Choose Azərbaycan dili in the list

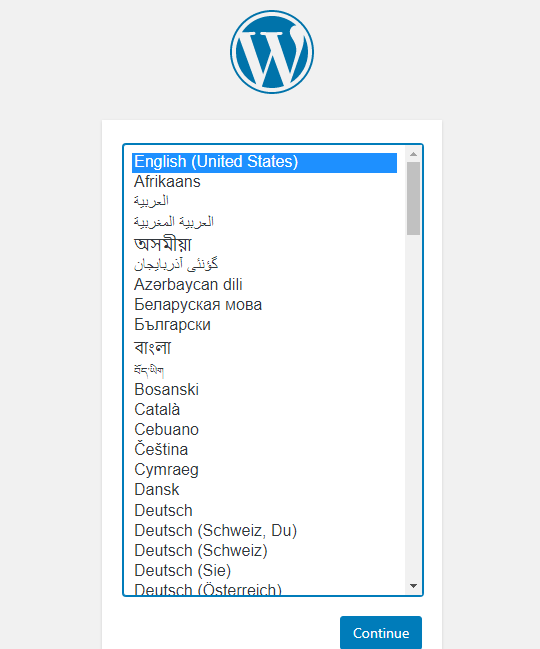point(264,285)
